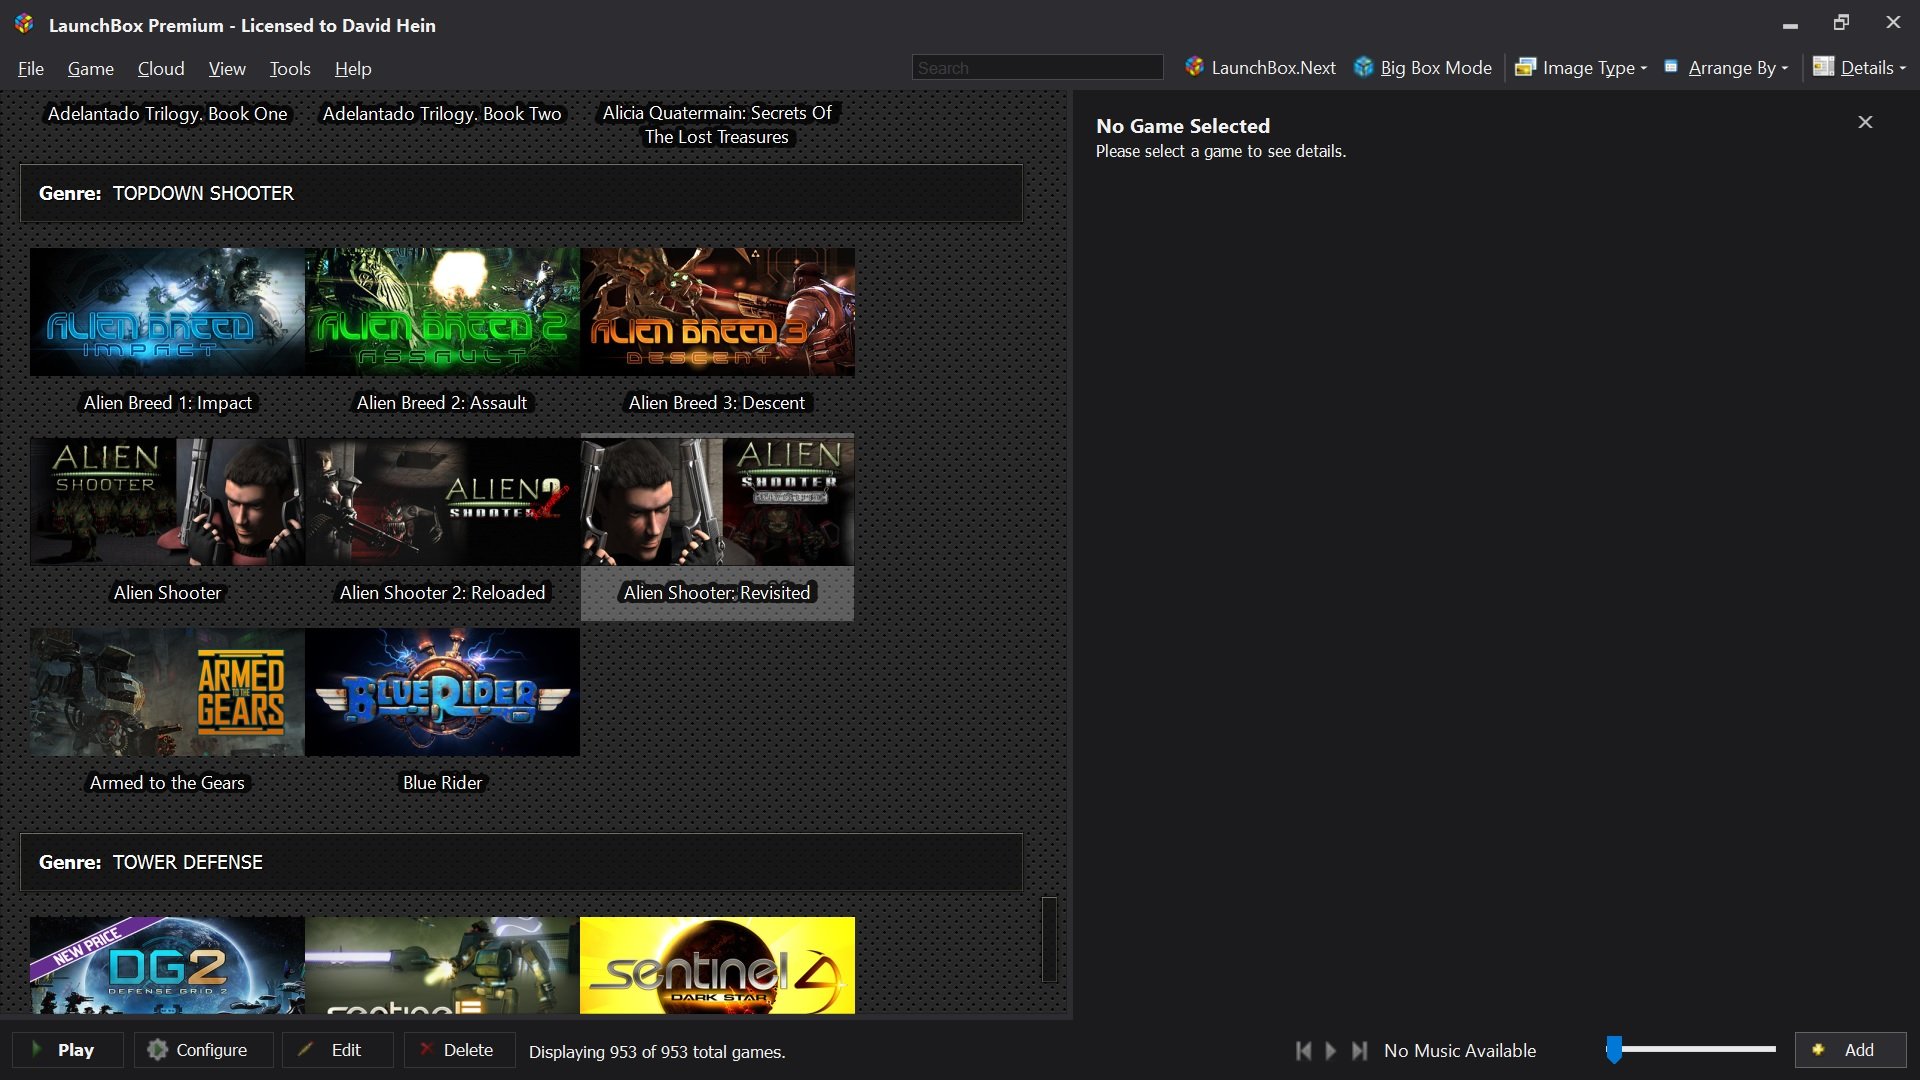Click 'No Music Available' status text
The image size is (1920, 1080).
pyautogui.click(x=1460, y=1050)
